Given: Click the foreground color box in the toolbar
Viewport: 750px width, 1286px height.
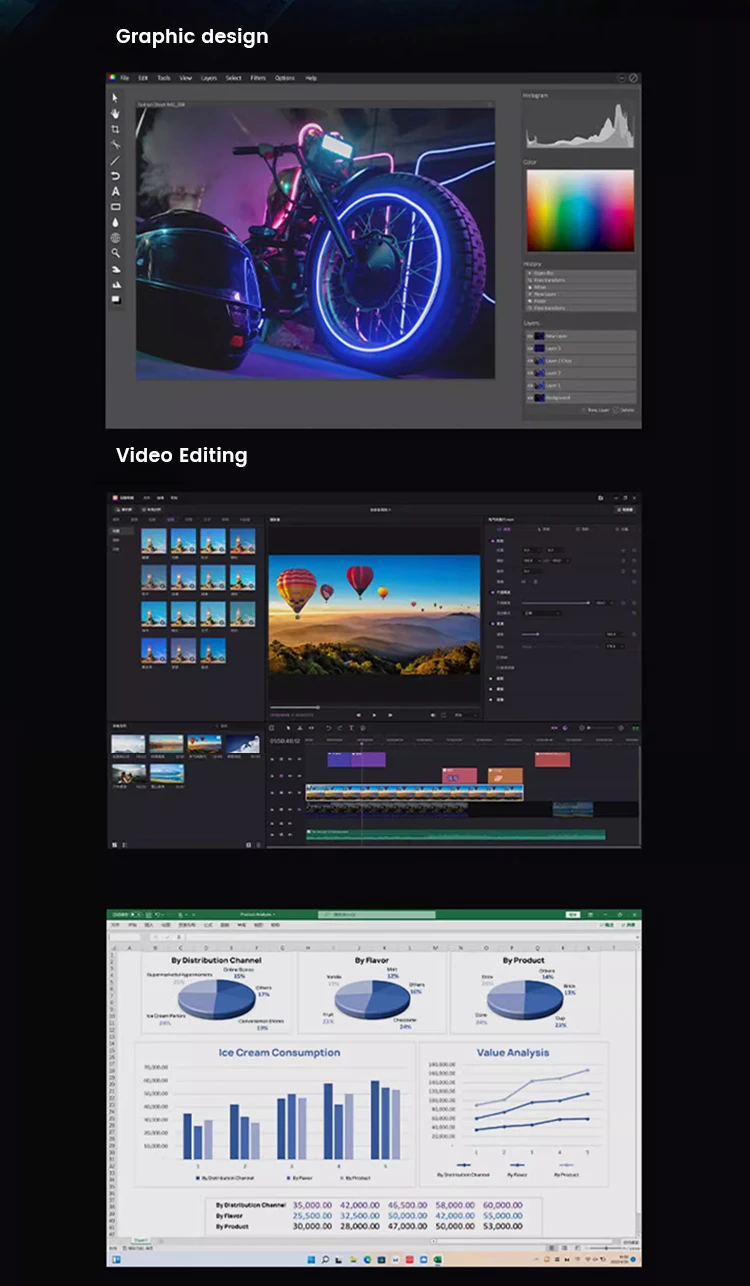Looking at the screenshot, I should [115, 299].
